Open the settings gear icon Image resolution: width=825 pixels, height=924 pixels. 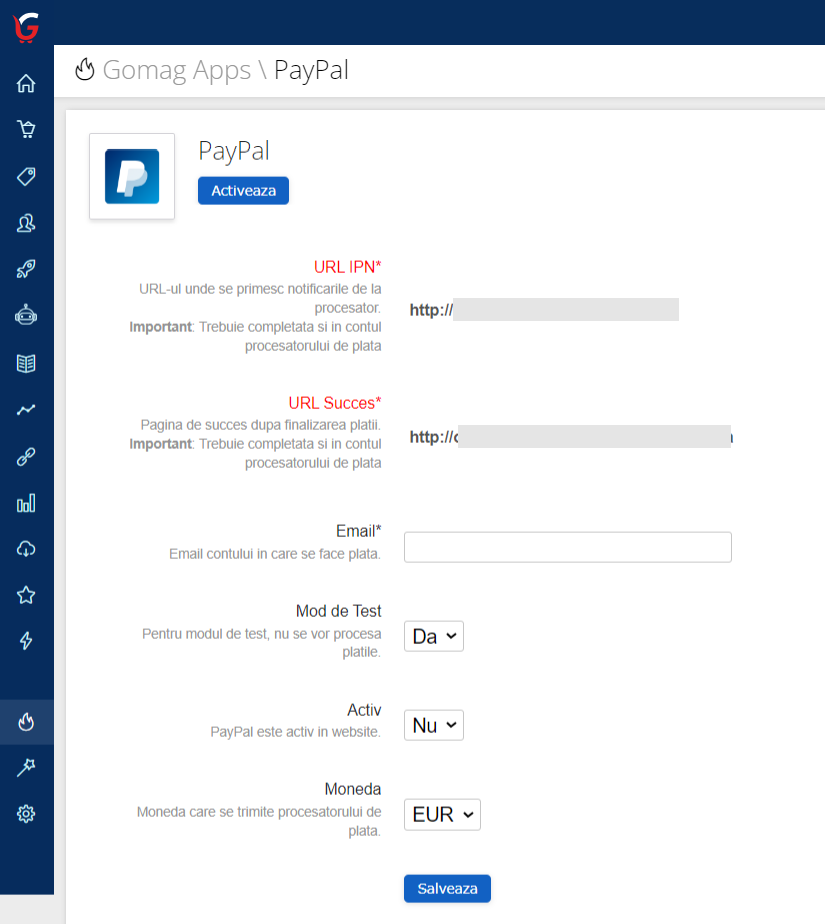(26, 813)
